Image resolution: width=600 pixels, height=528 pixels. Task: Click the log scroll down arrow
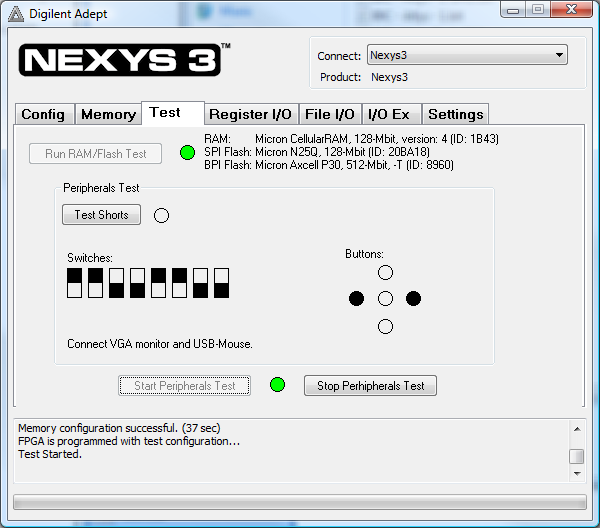tap(577, 474)
